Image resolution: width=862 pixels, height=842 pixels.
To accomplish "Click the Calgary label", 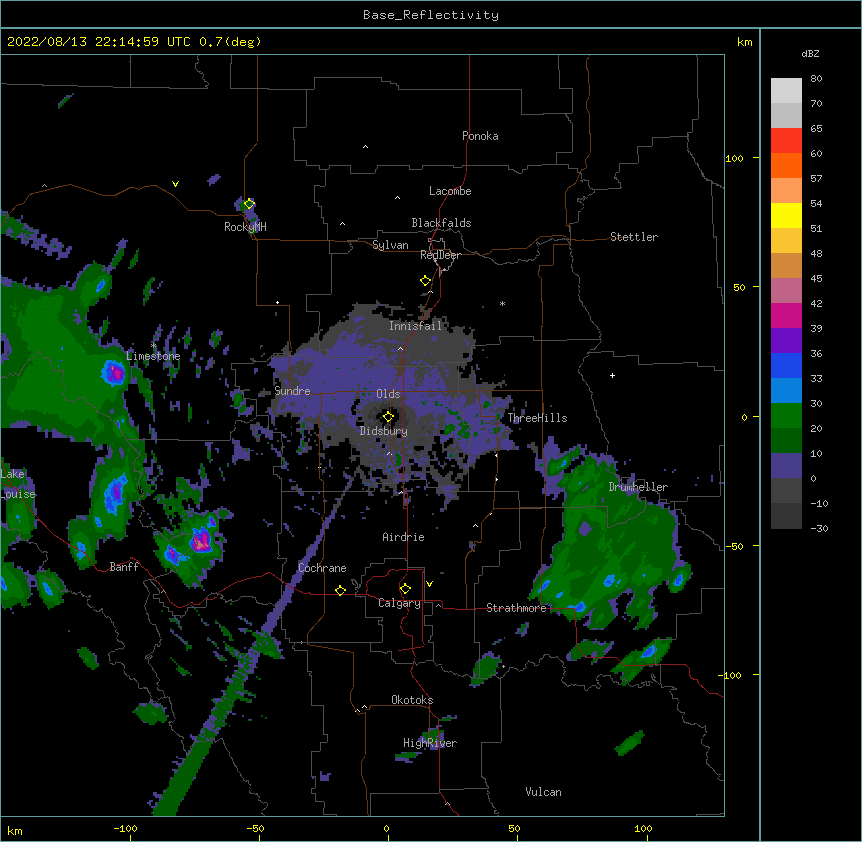I will point(399,603).
